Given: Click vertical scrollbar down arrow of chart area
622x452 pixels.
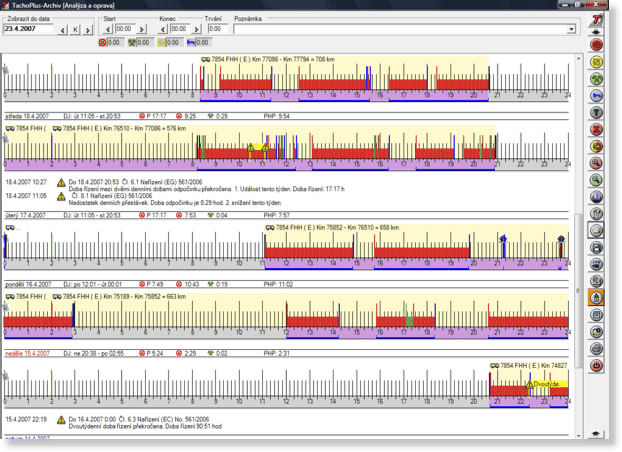Looking at the screenshot, I should [x=578, y=435].
